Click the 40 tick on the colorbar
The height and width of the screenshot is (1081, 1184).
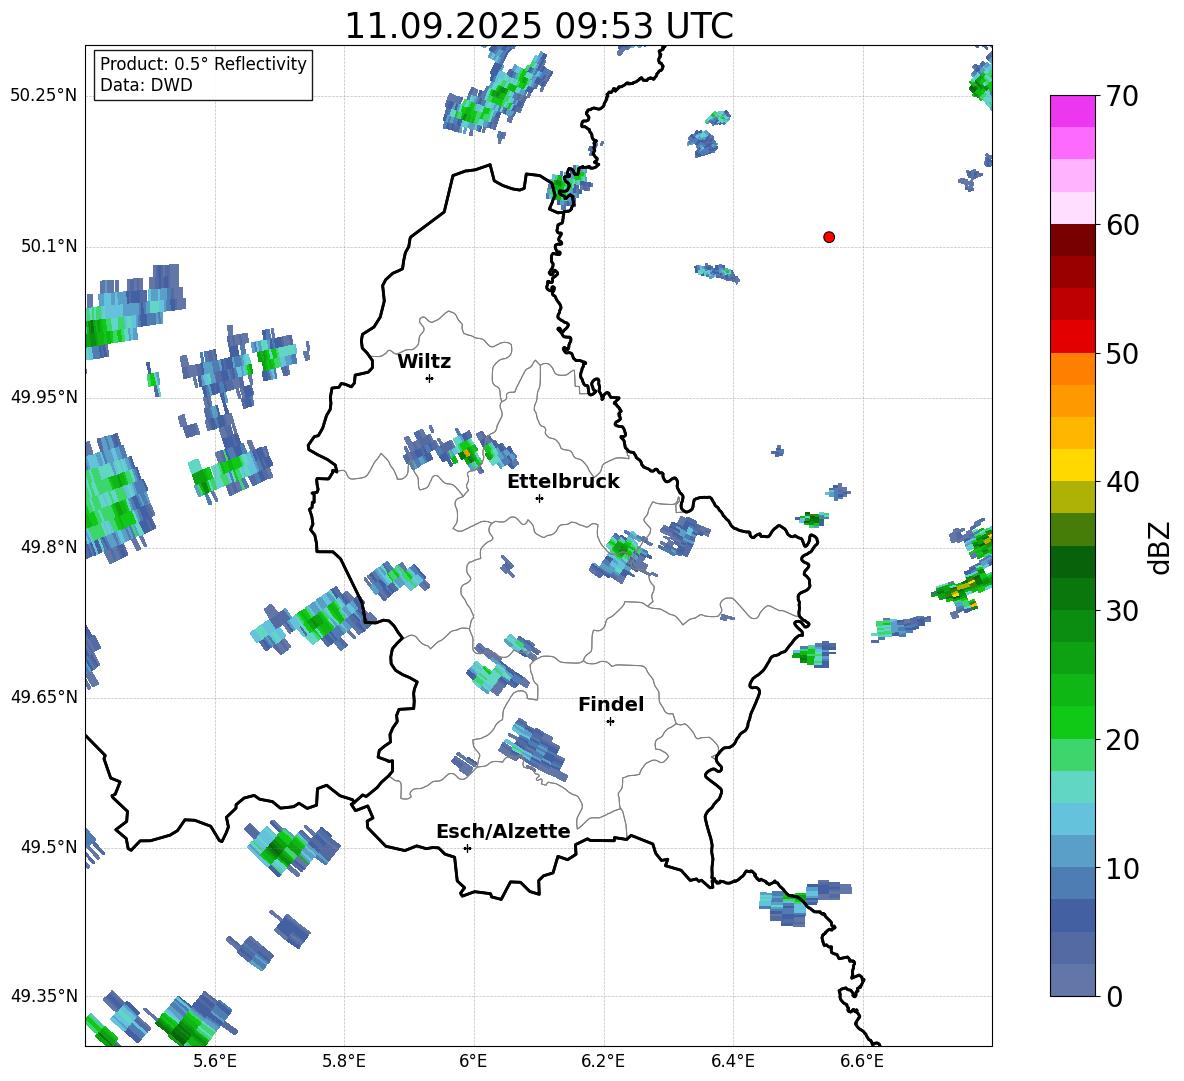pos(1122,482)
